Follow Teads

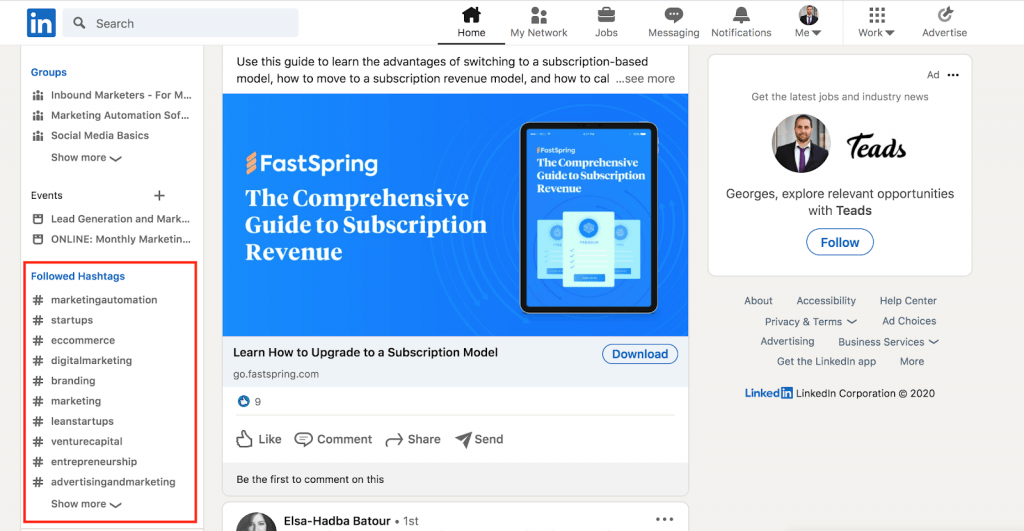coord(840,242)
